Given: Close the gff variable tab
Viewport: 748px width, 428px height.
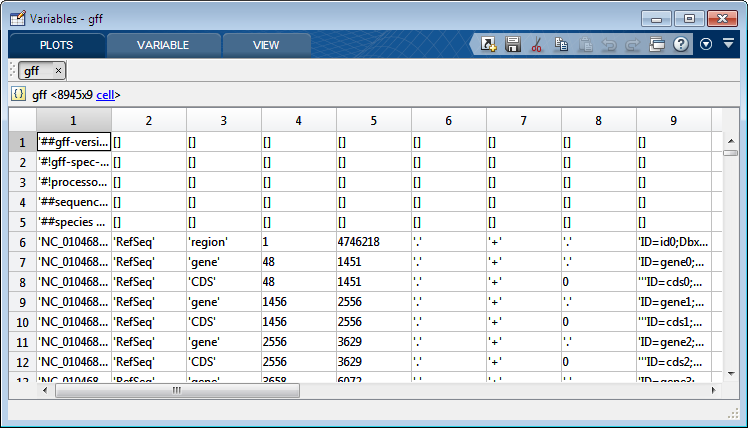Looking at the screenshot, I should (x=58, y=71).
